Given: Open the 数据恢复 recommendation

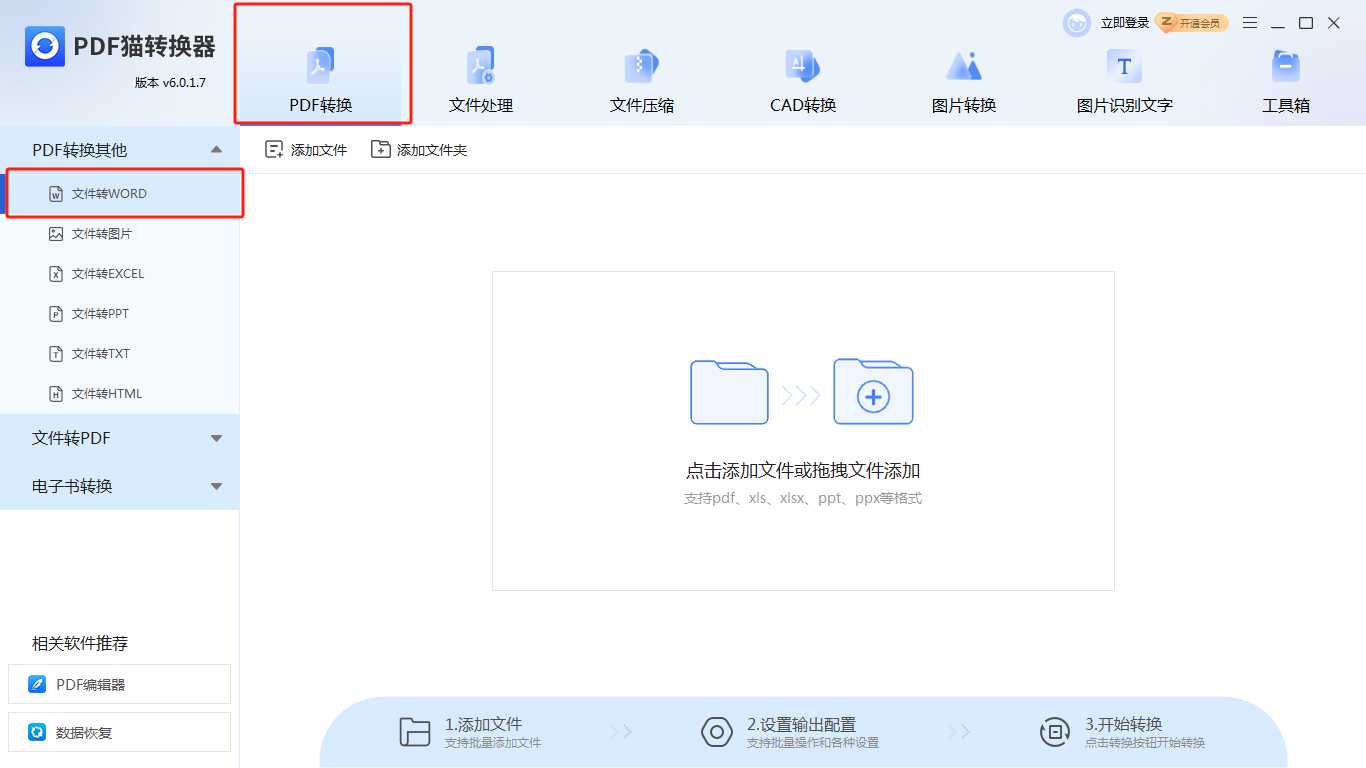Looking at the screenshot, I should click(119, 732).
